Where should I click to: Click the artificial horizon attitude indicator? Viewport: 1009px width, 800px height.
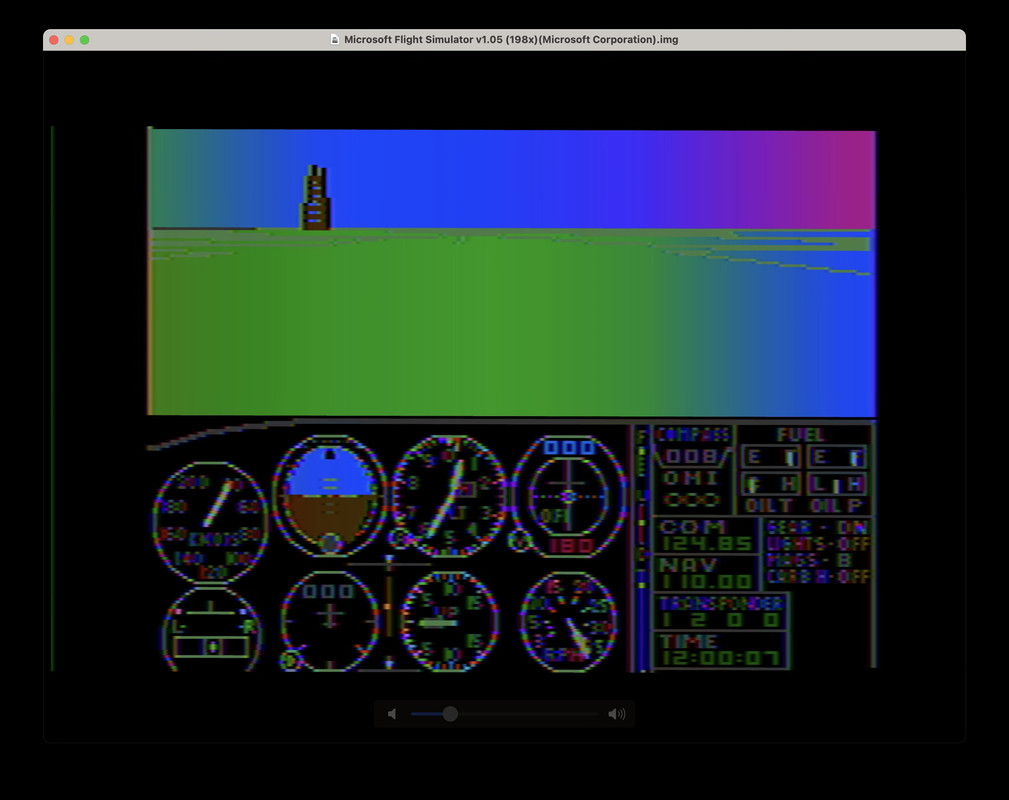(329, 496)
